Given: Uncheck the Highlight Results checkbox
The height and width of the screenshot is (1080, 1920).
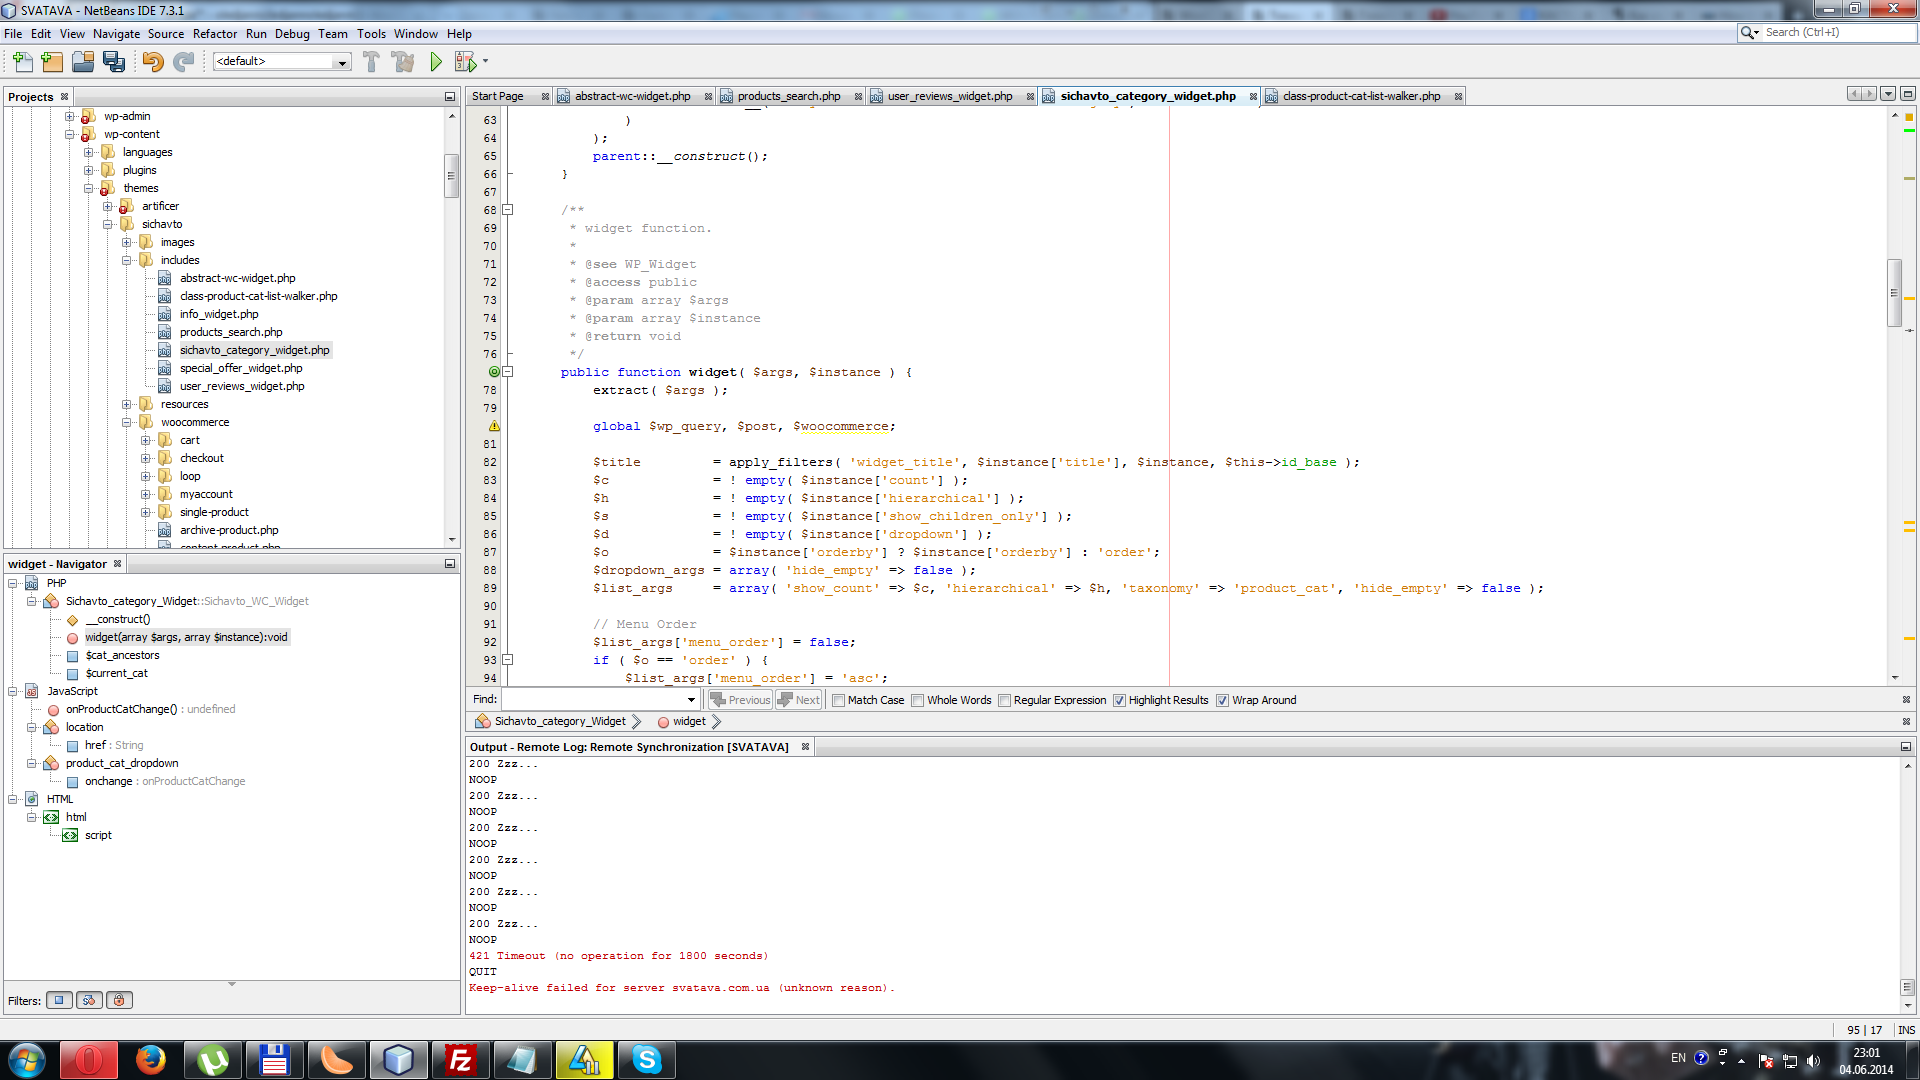Looking at the screenshot, I should click(1119, 701).
